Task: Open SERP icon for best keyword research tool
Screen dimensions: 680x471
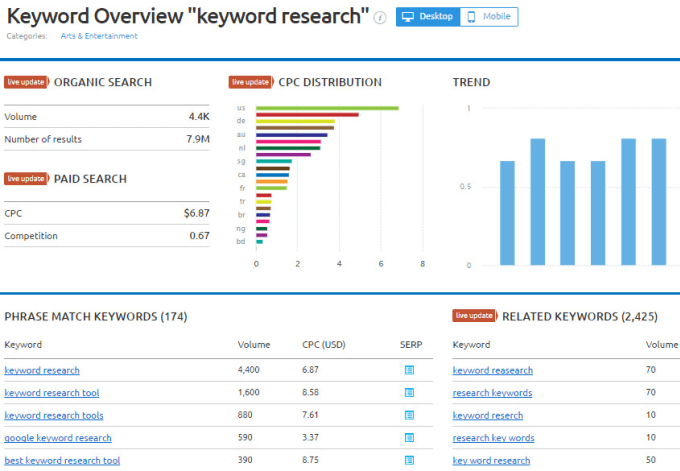Action: pyautogui.click(x=409, y=460)
